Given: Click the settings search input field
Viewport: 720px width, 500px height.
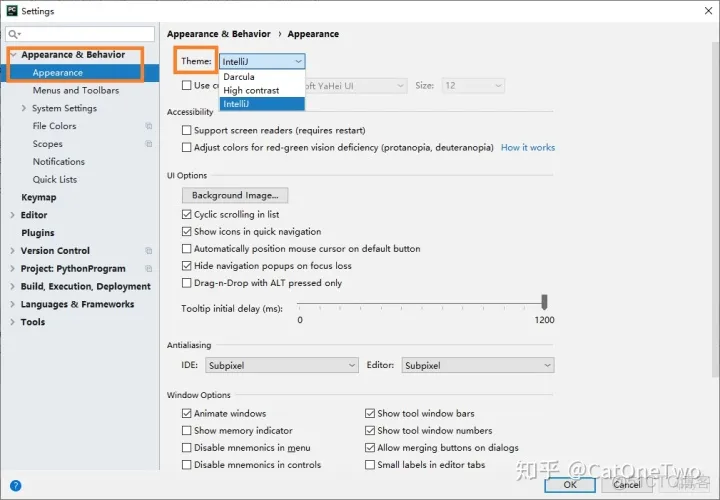Looking at the screenshot, I should click(x=80, y=34).
